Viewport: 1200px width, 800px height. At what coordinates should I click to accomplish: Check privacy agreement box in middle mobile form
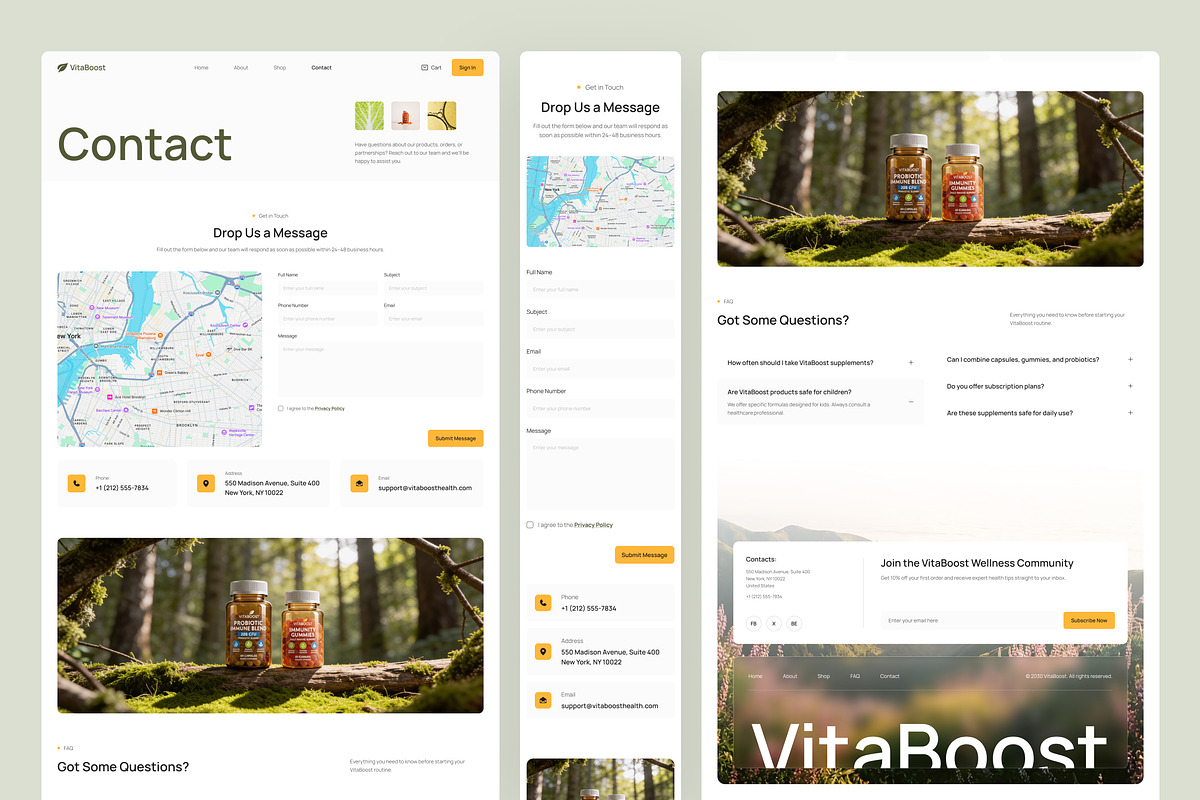tap(530, 525)
